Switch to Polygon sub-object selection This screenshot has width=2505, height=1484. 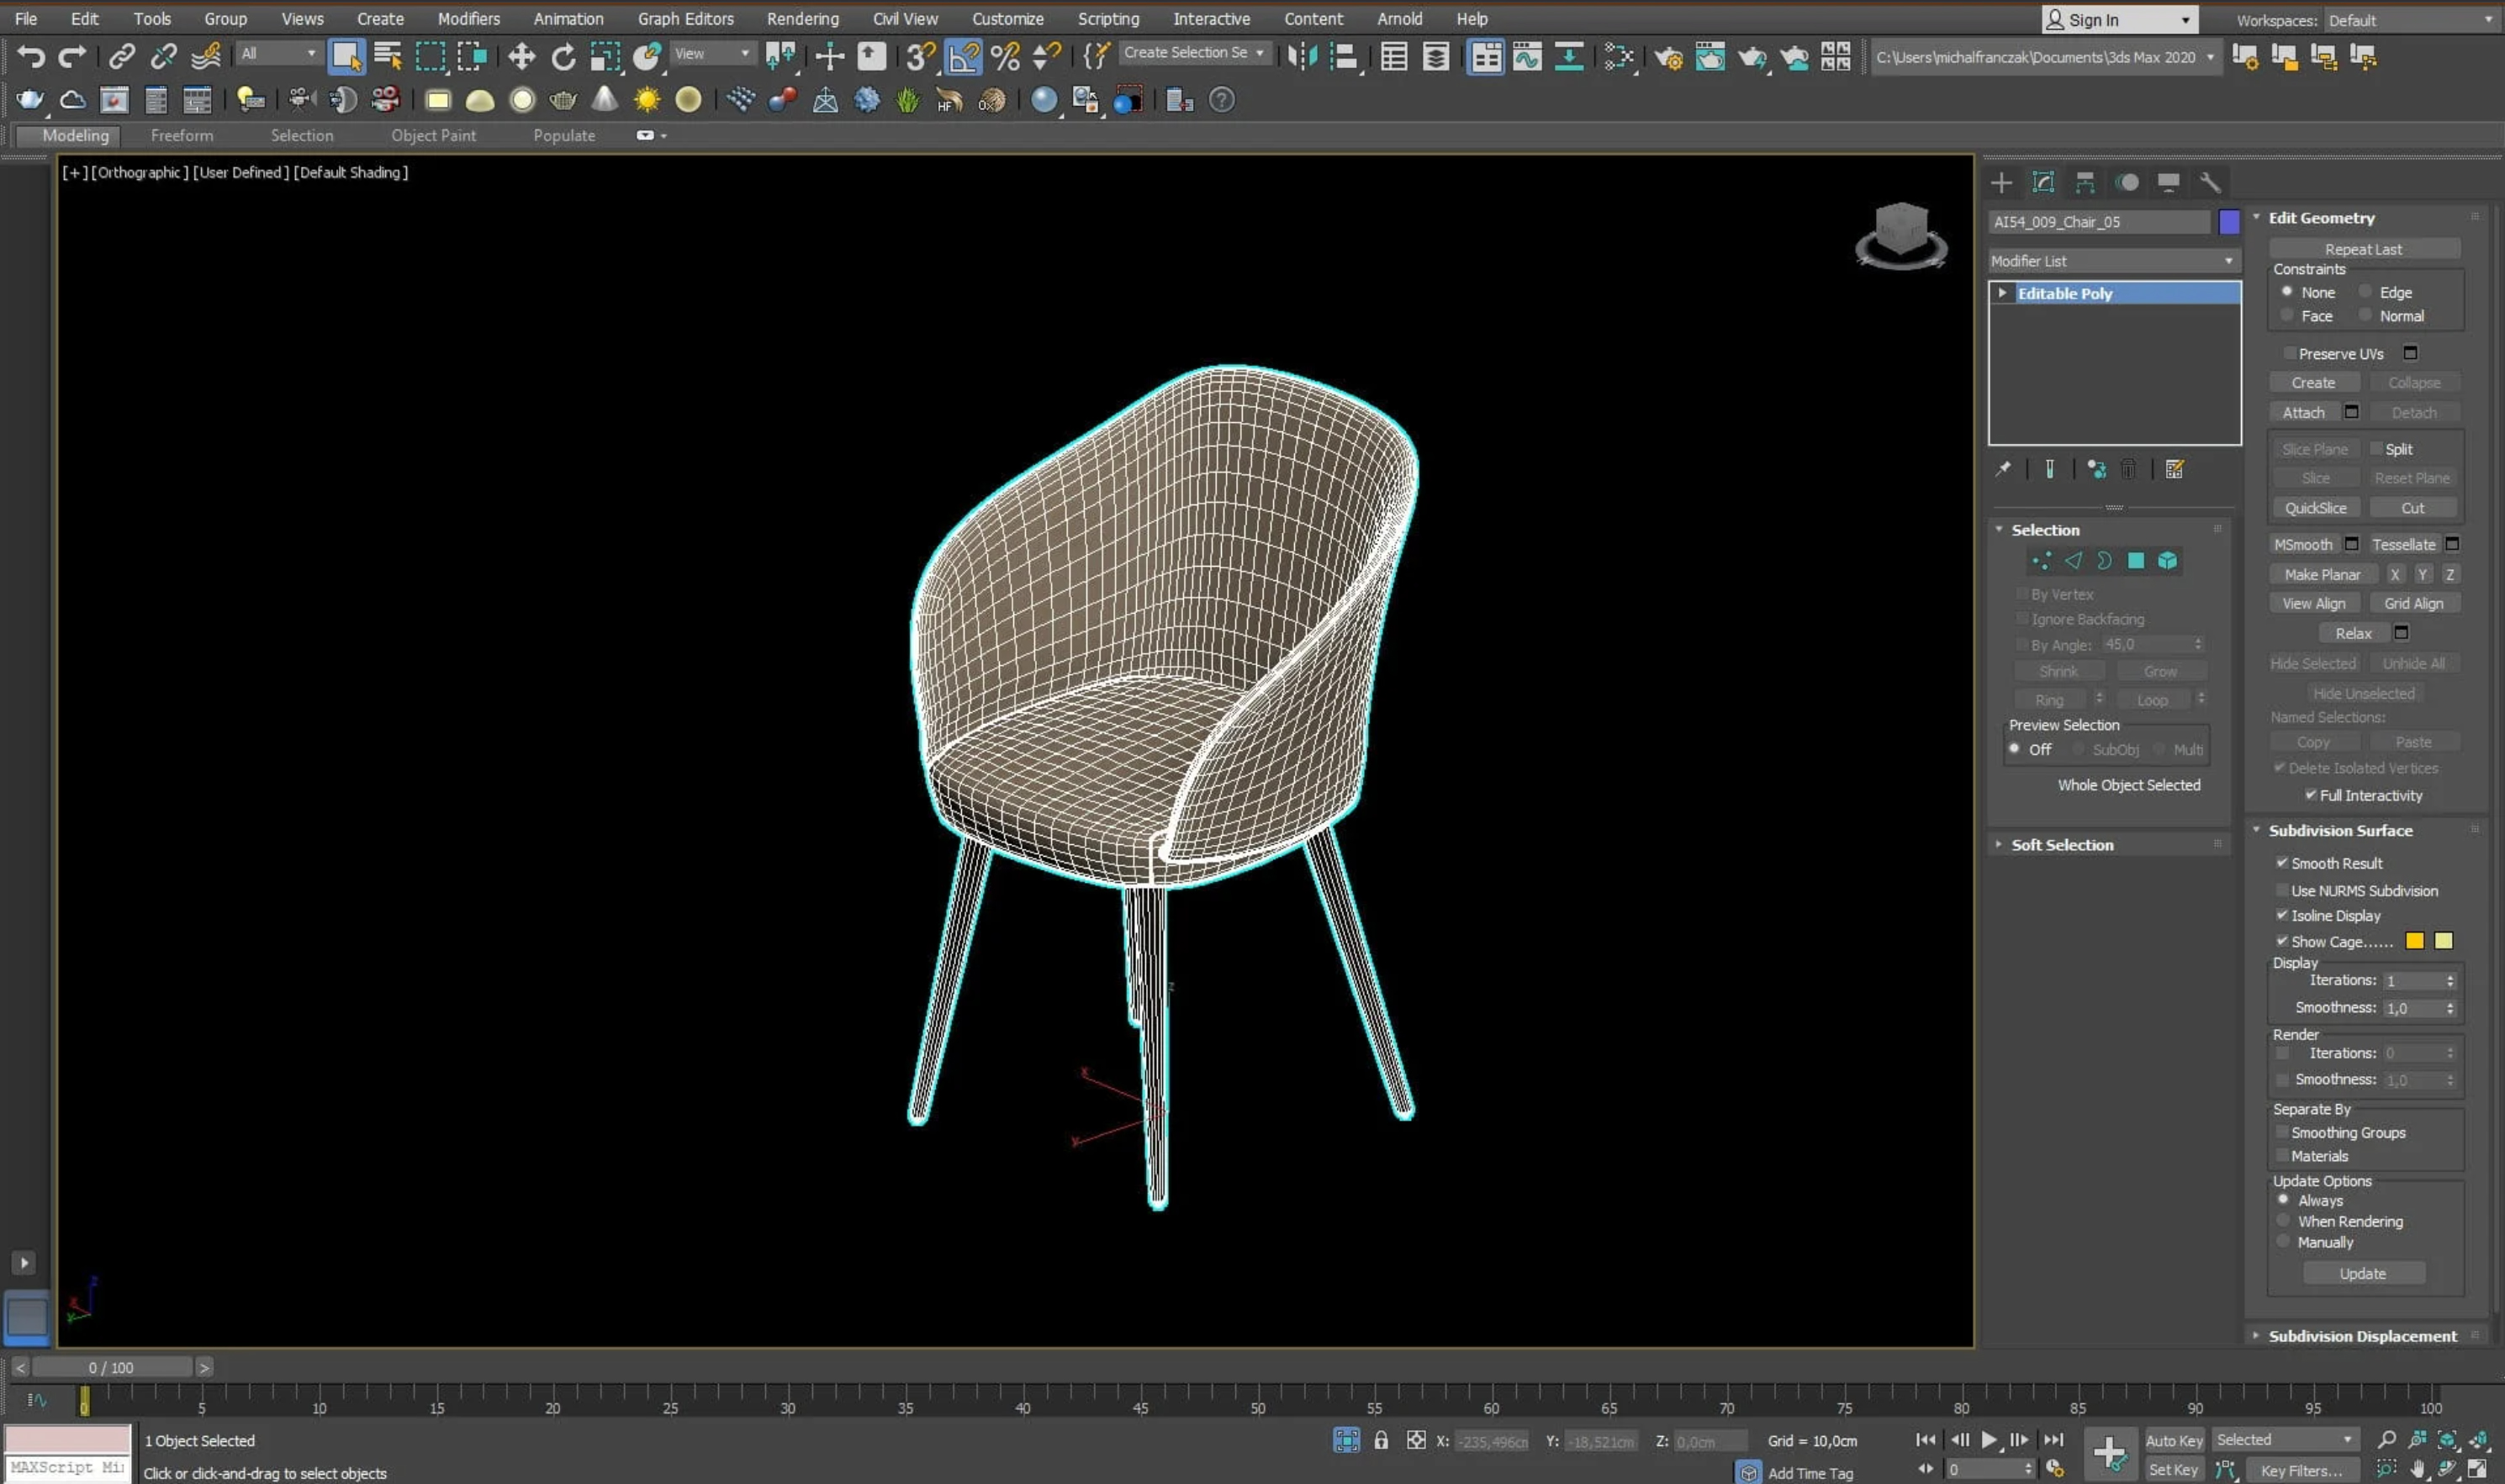click(2136, 561)
